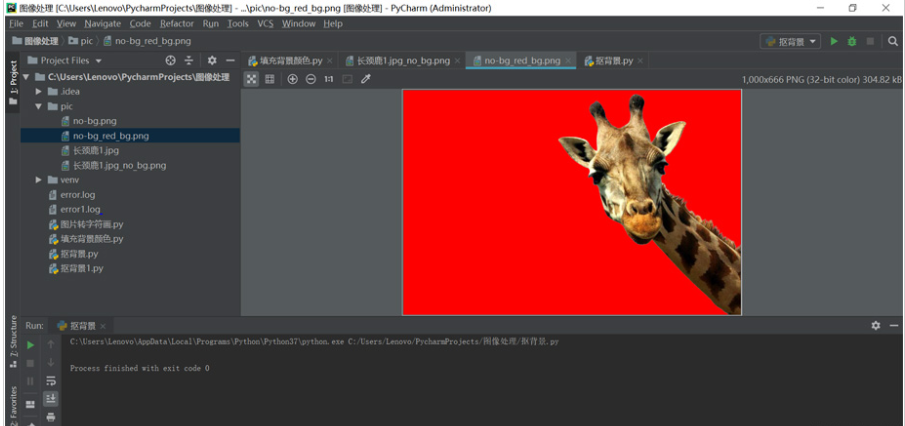Open Search Everywhere magnifier
905x426 pixels.
coord(893,41)
